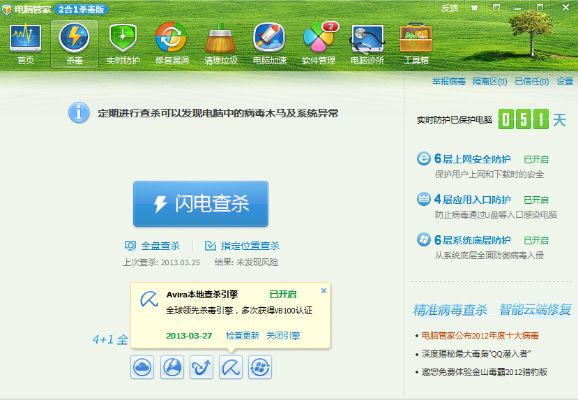Click the title bar menu icon left of minimize
The width and height of the screenshot is (578, 400).
[496, 7]
